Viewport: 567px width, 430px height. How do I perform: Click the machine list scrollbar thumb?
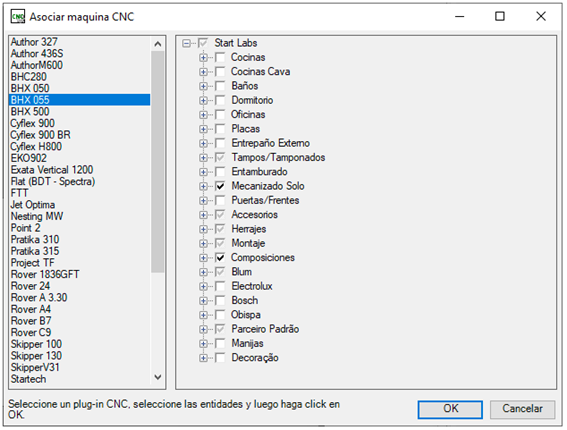click(x=158, y=162)
